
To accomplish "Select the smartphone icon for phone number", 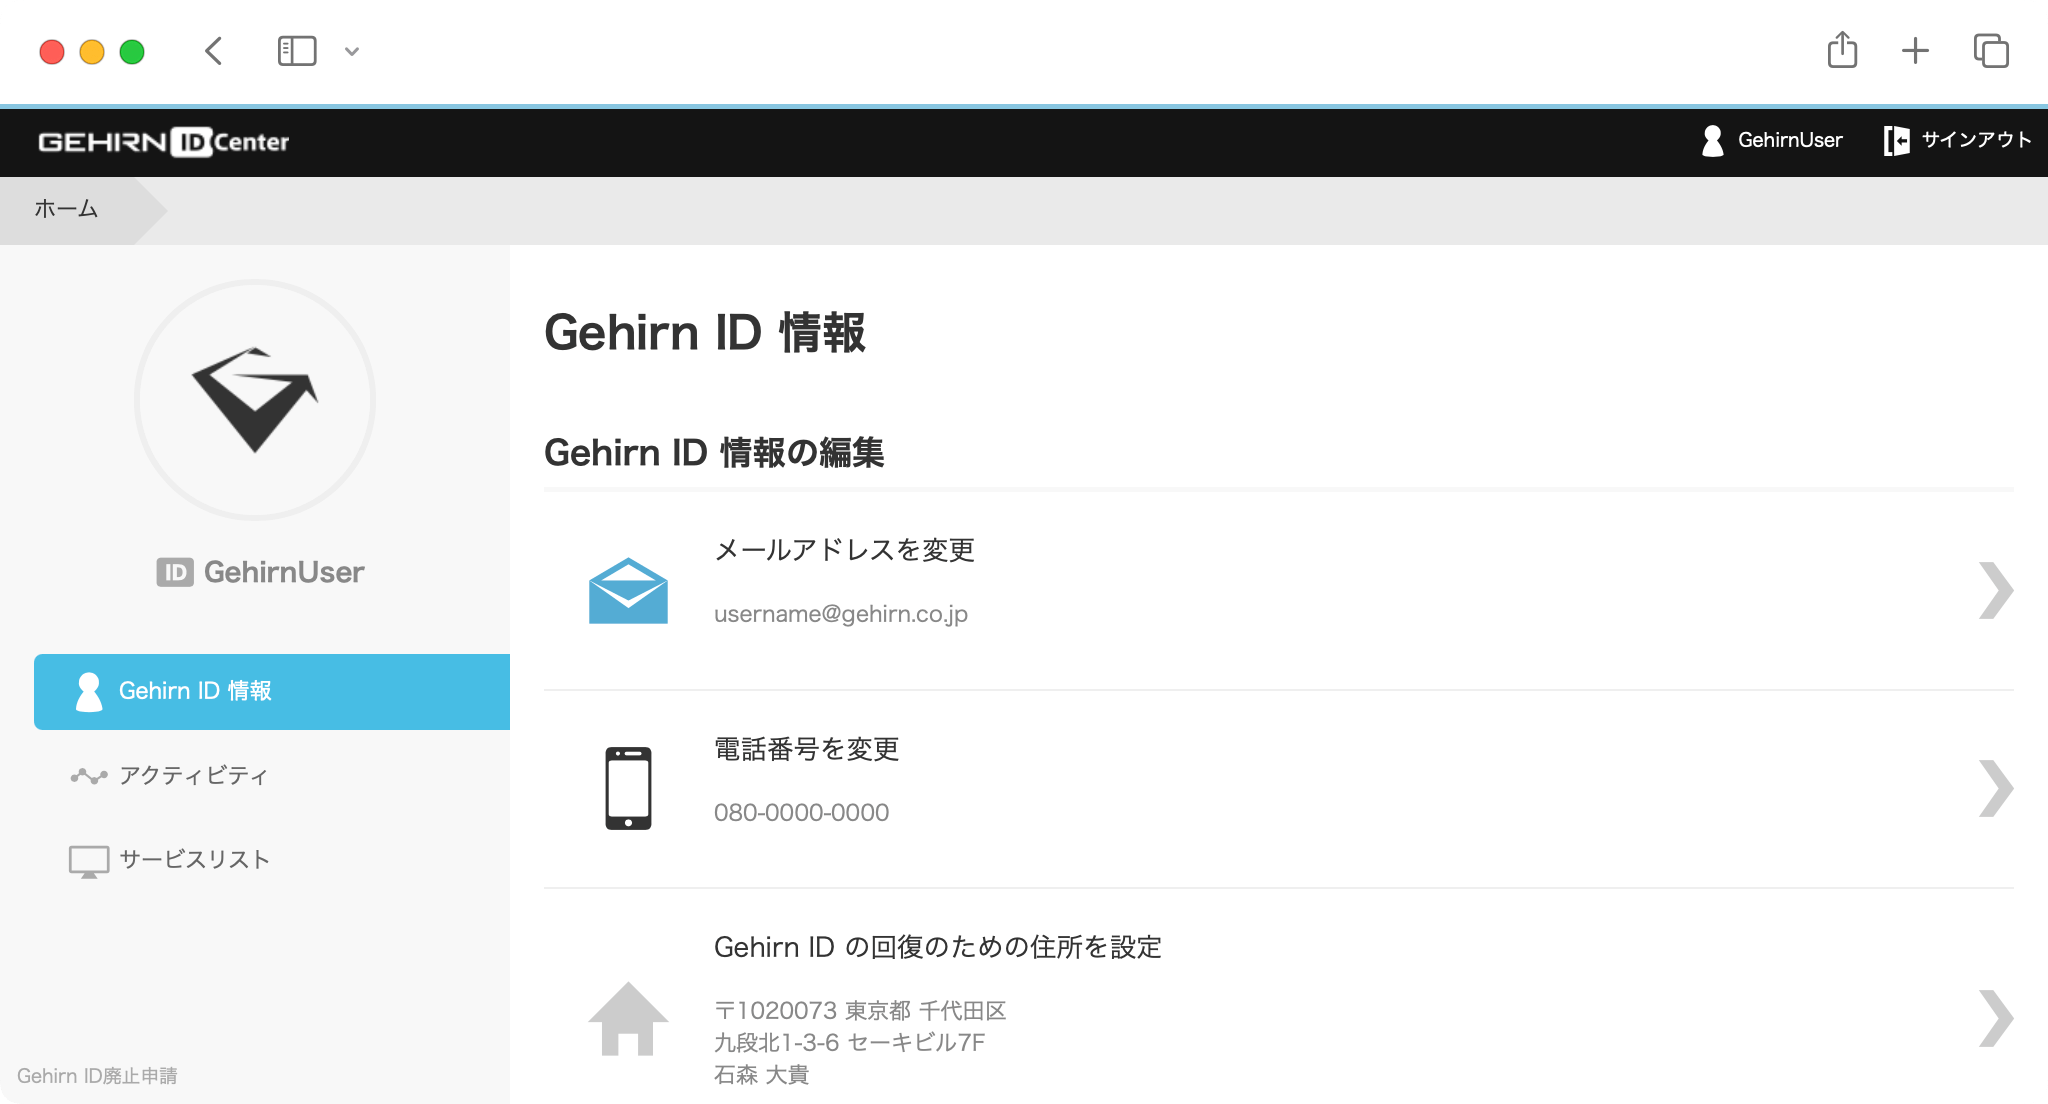I will click(x=627, y=786).
